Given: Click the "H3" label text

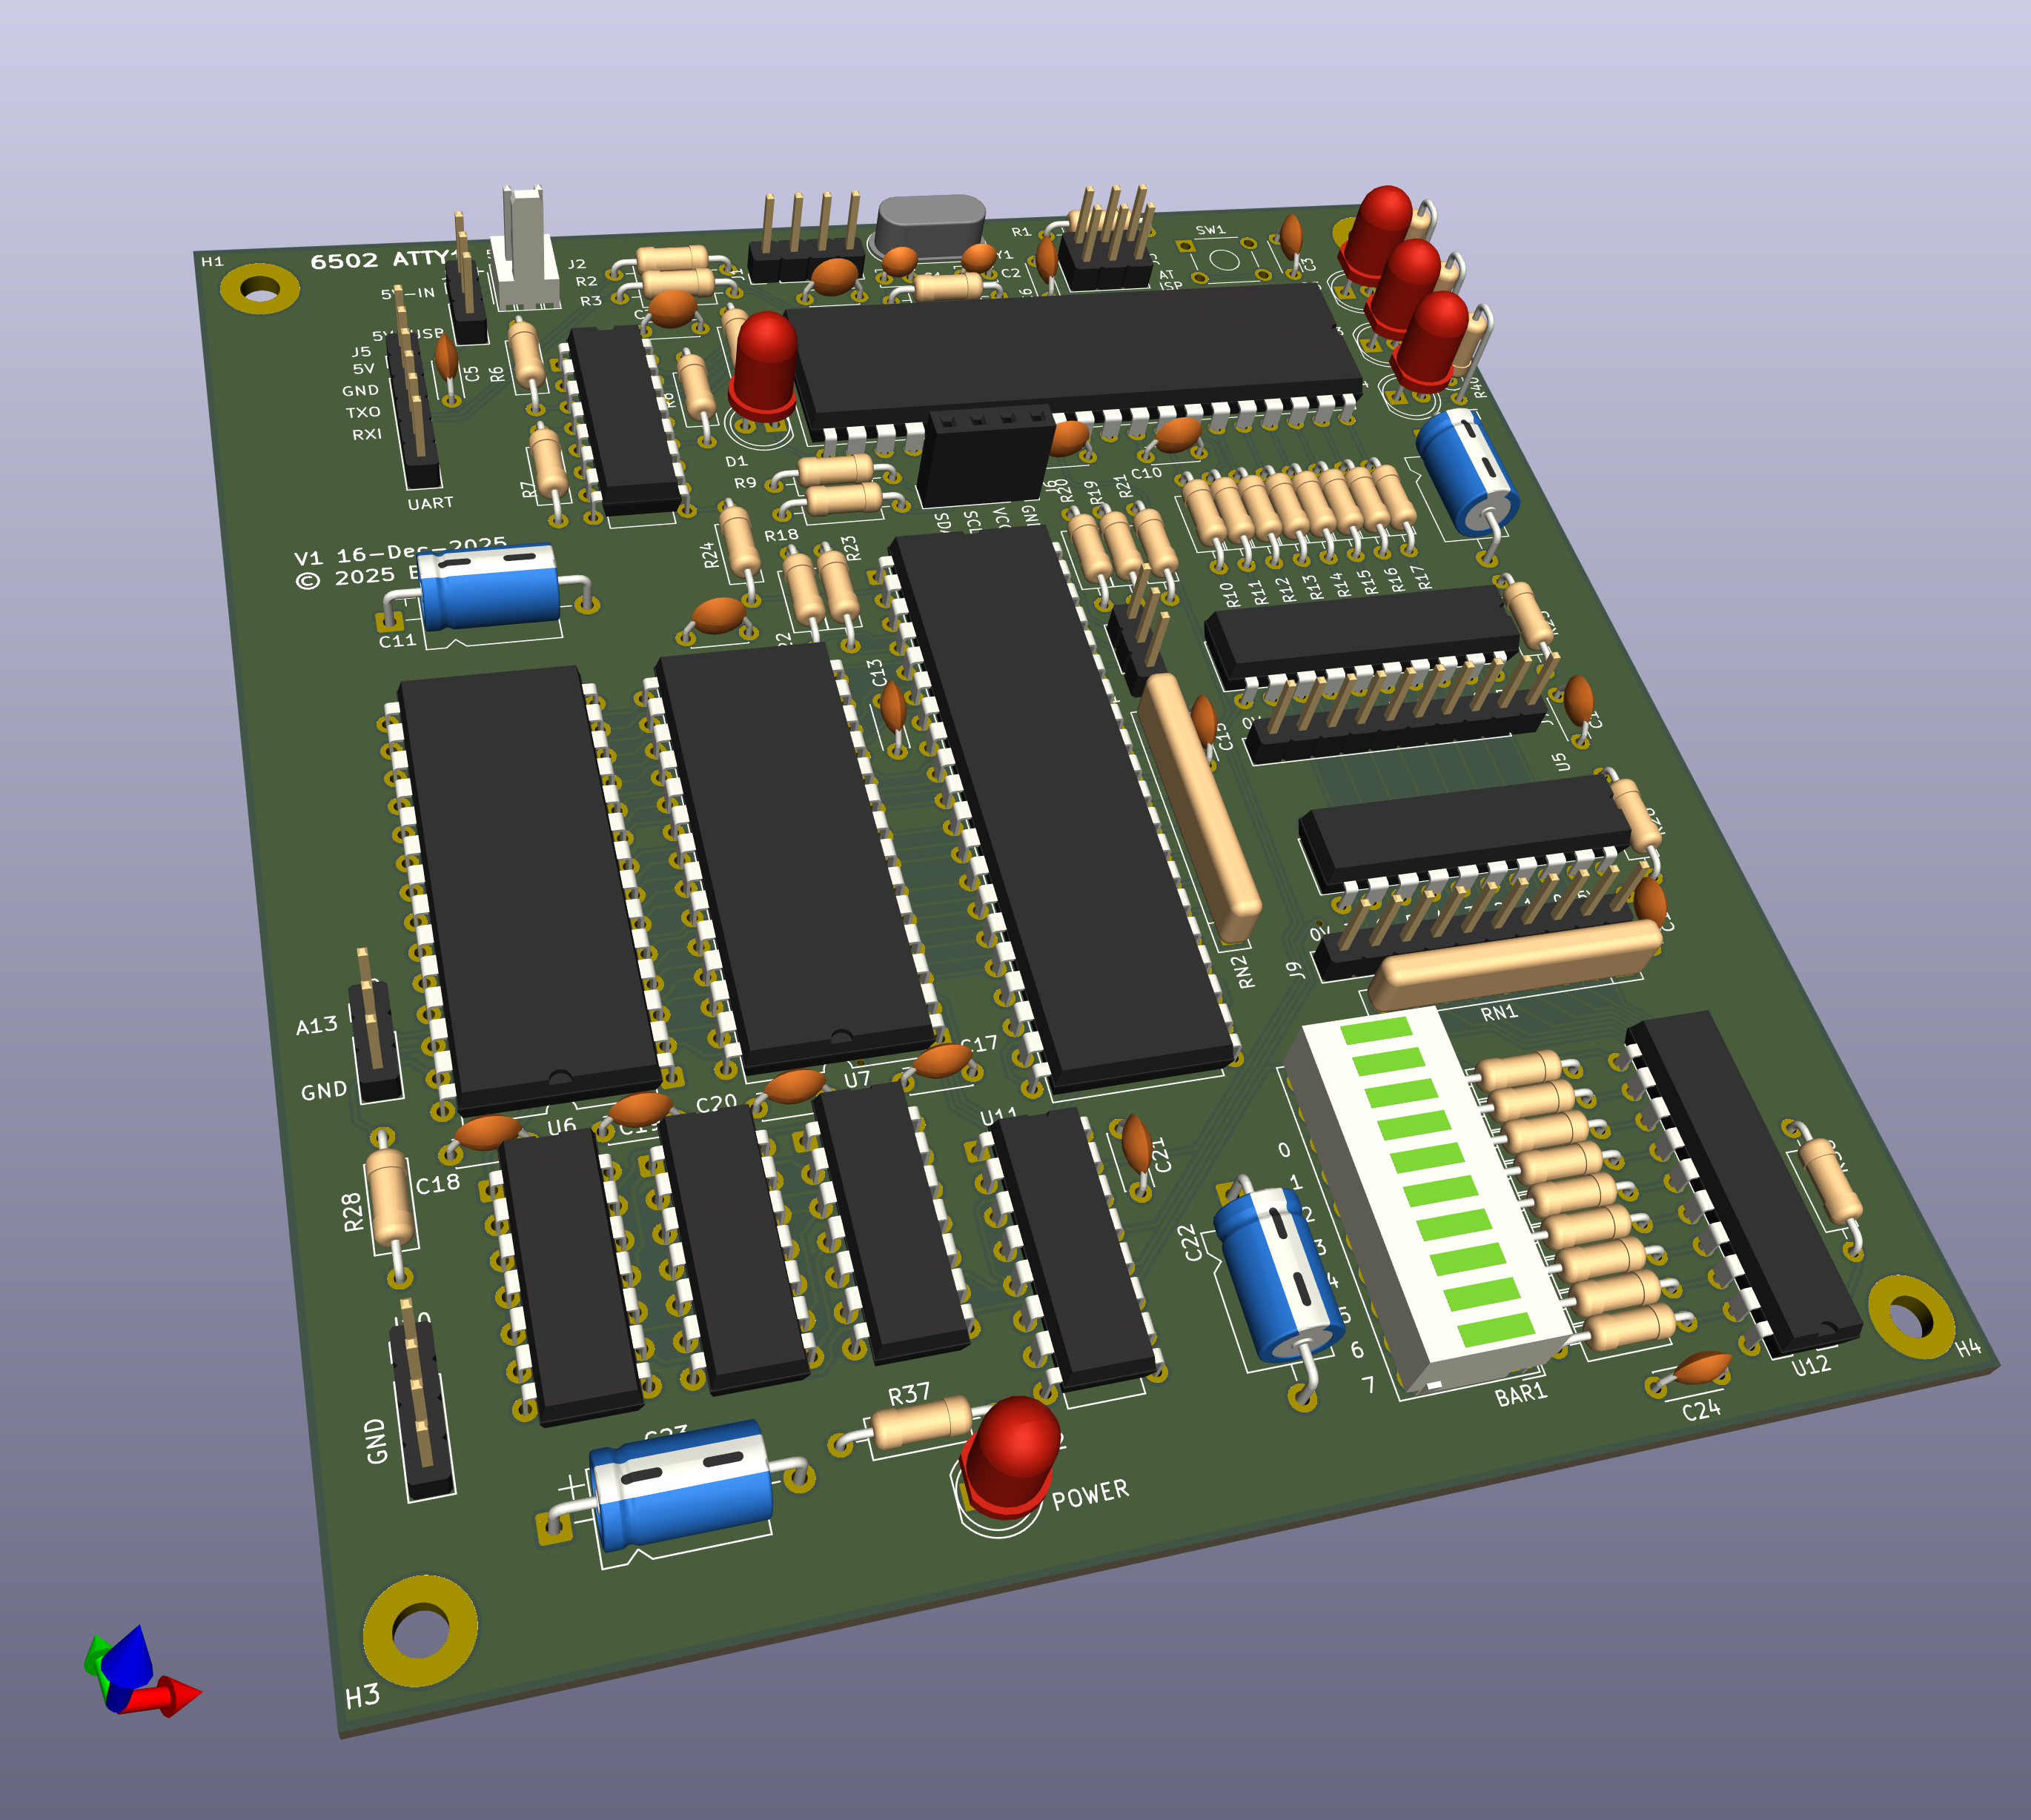Looking at the screenshot, I should pyautogui.click(x=362, y=1696).
